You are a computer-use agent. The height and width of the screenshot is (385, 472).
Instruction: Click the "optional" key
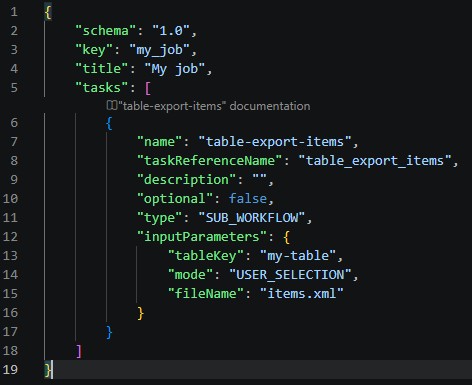[175, 199]
